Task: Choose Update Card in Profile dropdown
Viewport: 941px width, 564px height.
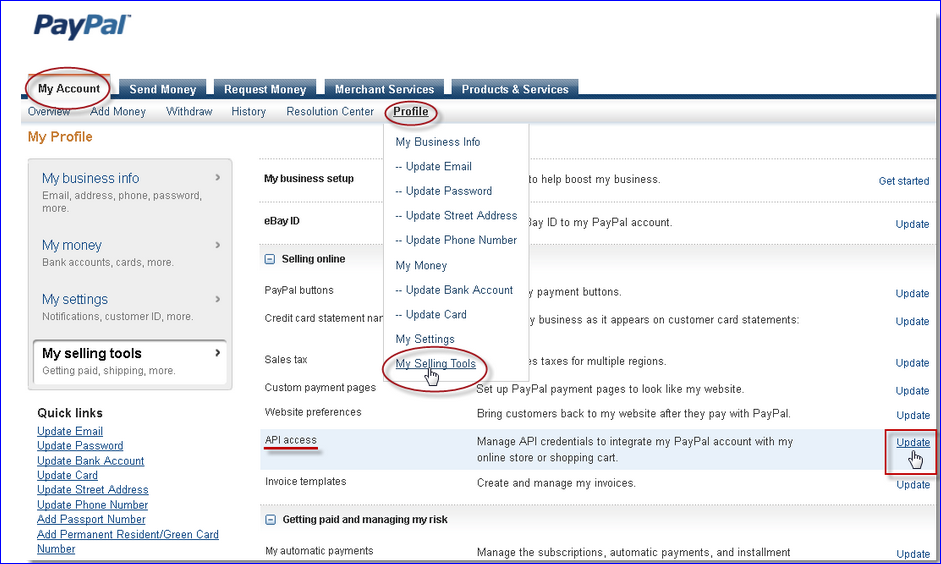Action: click(431, 314)
